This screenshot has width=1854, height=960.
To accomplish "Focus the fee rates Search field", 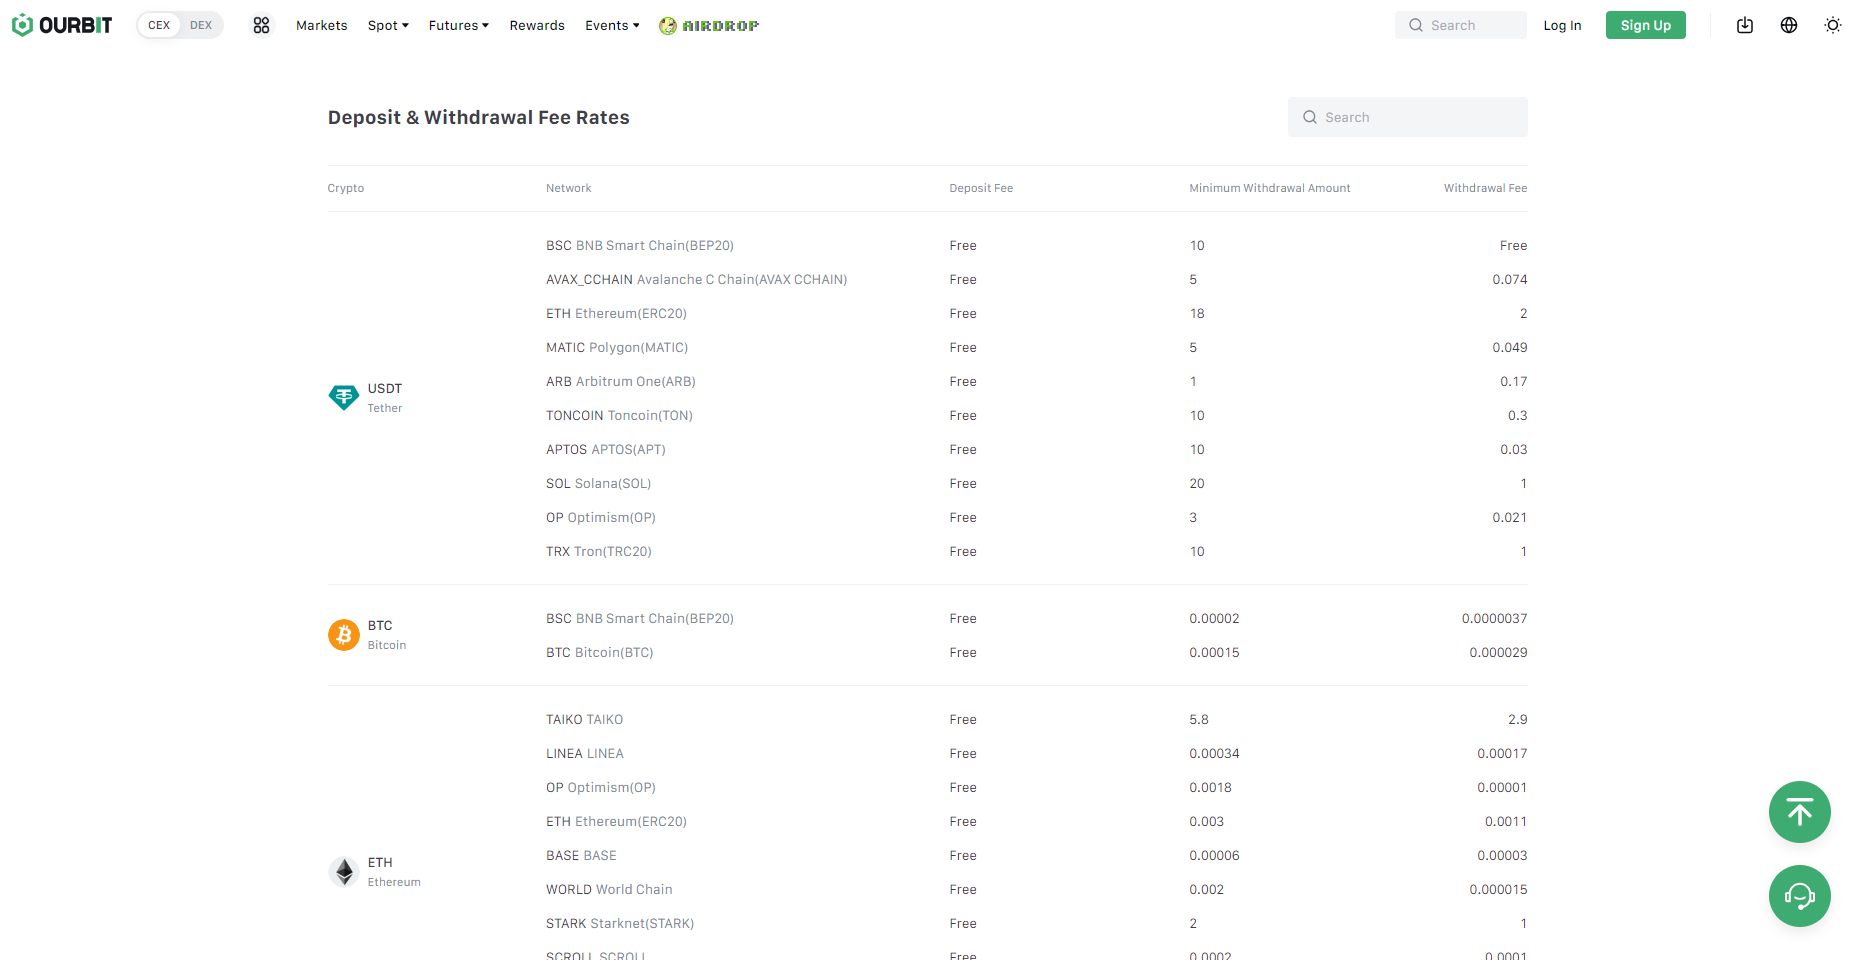I will (x=1408, y=117).
